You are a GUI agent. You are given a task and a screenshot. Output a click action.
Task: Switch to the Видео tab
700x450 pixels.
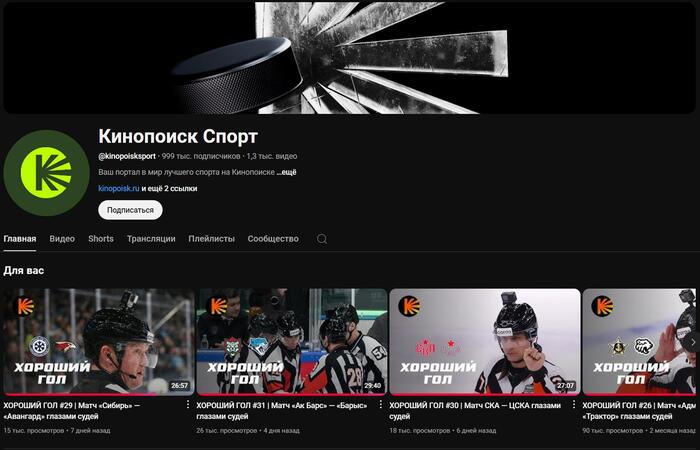point(62,239)
